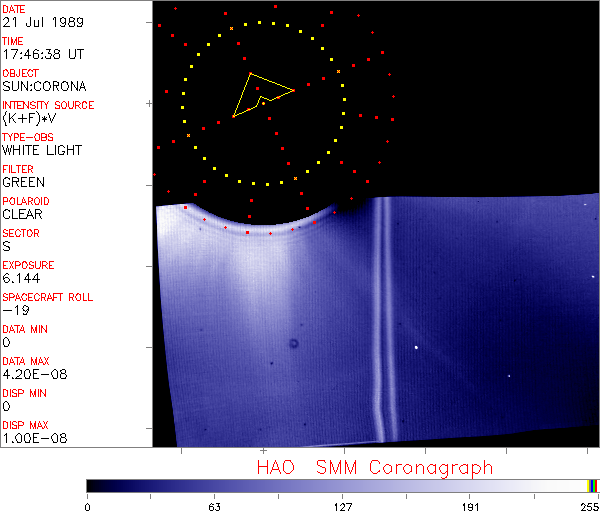Click the SPACECRAFT ROLL label
Image resolution: width=600 pixels, height=512 pixels.
pos(48,297)
